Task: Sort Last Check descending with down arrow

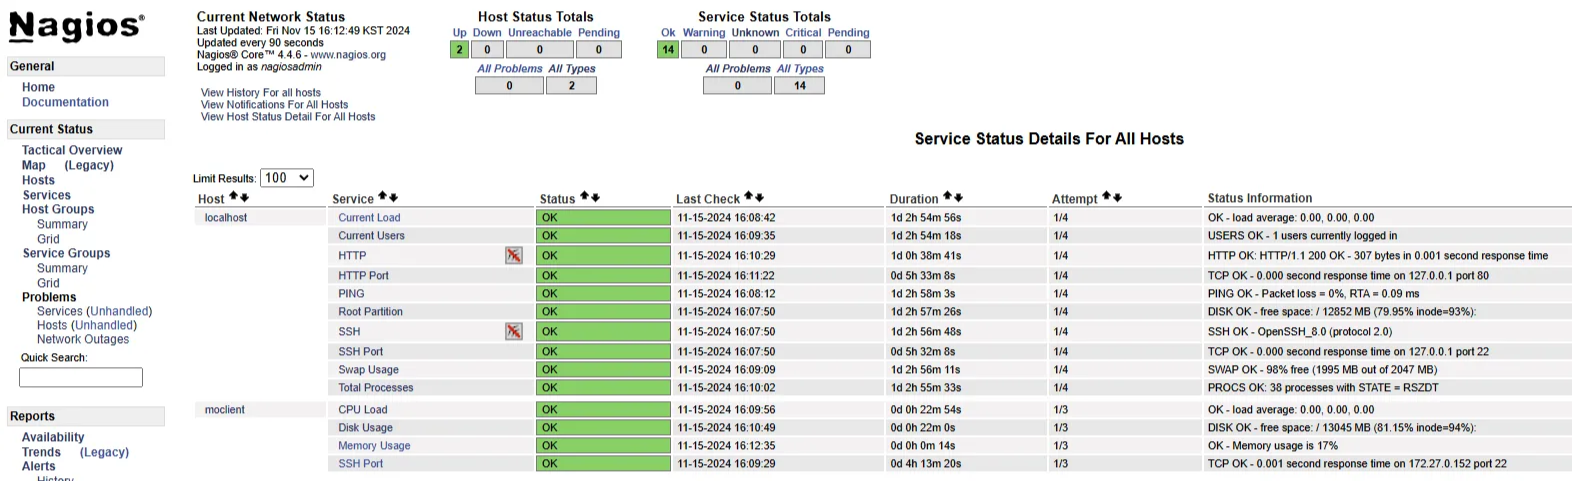Action: click(x=759, y=197)
